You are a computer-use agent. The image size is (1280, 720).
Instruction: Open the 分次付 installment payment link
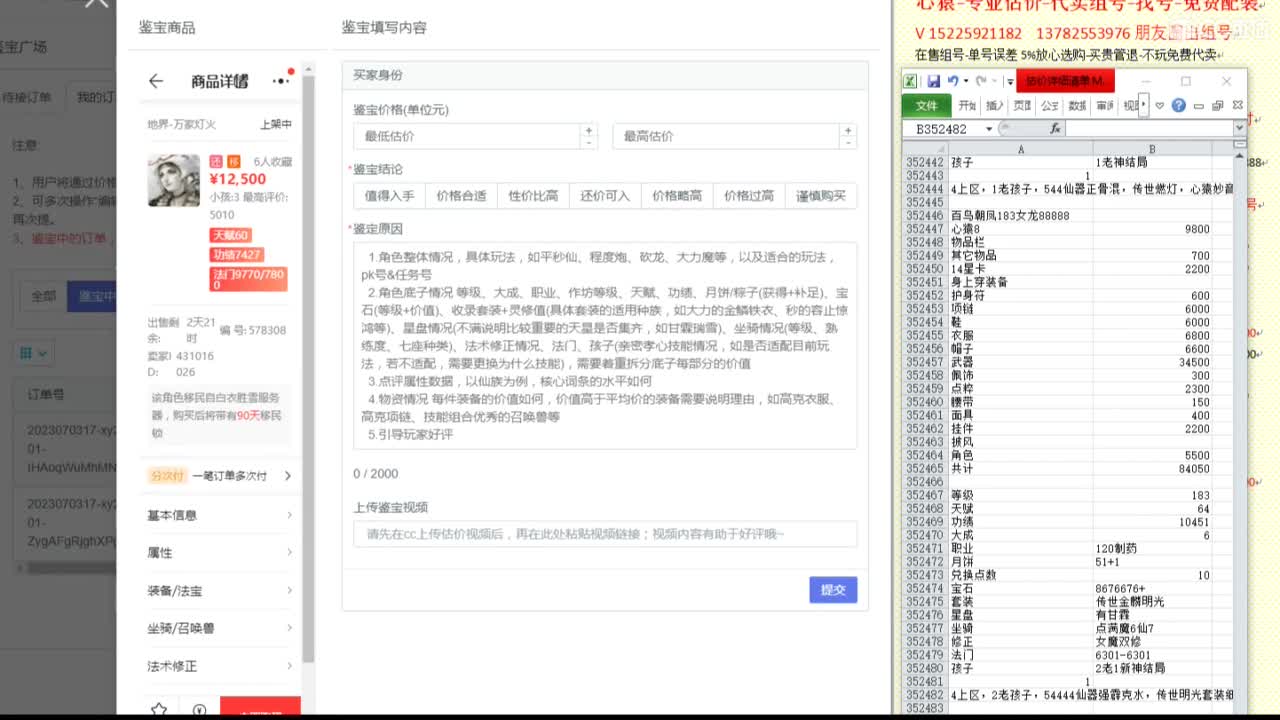pos(168,476)
